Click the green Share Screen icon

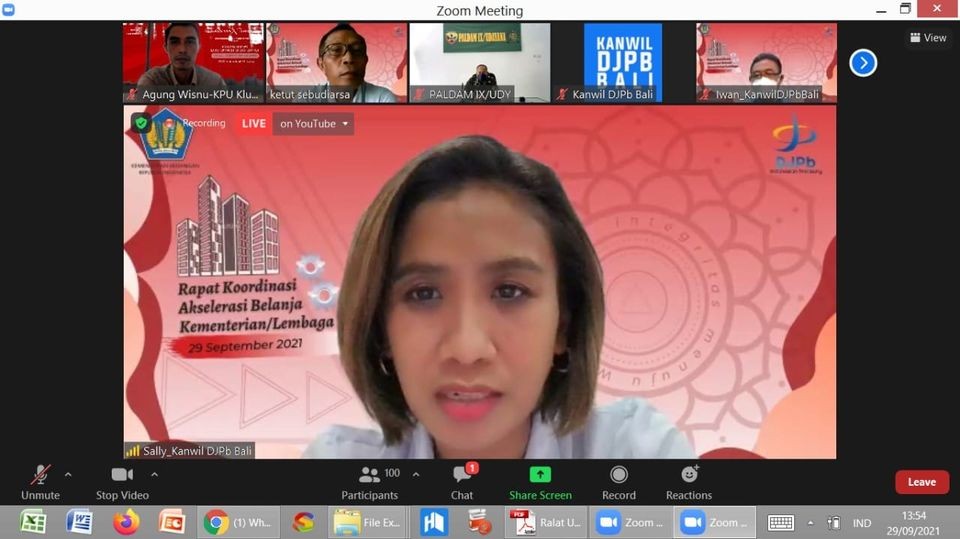[x=540, y=475]
